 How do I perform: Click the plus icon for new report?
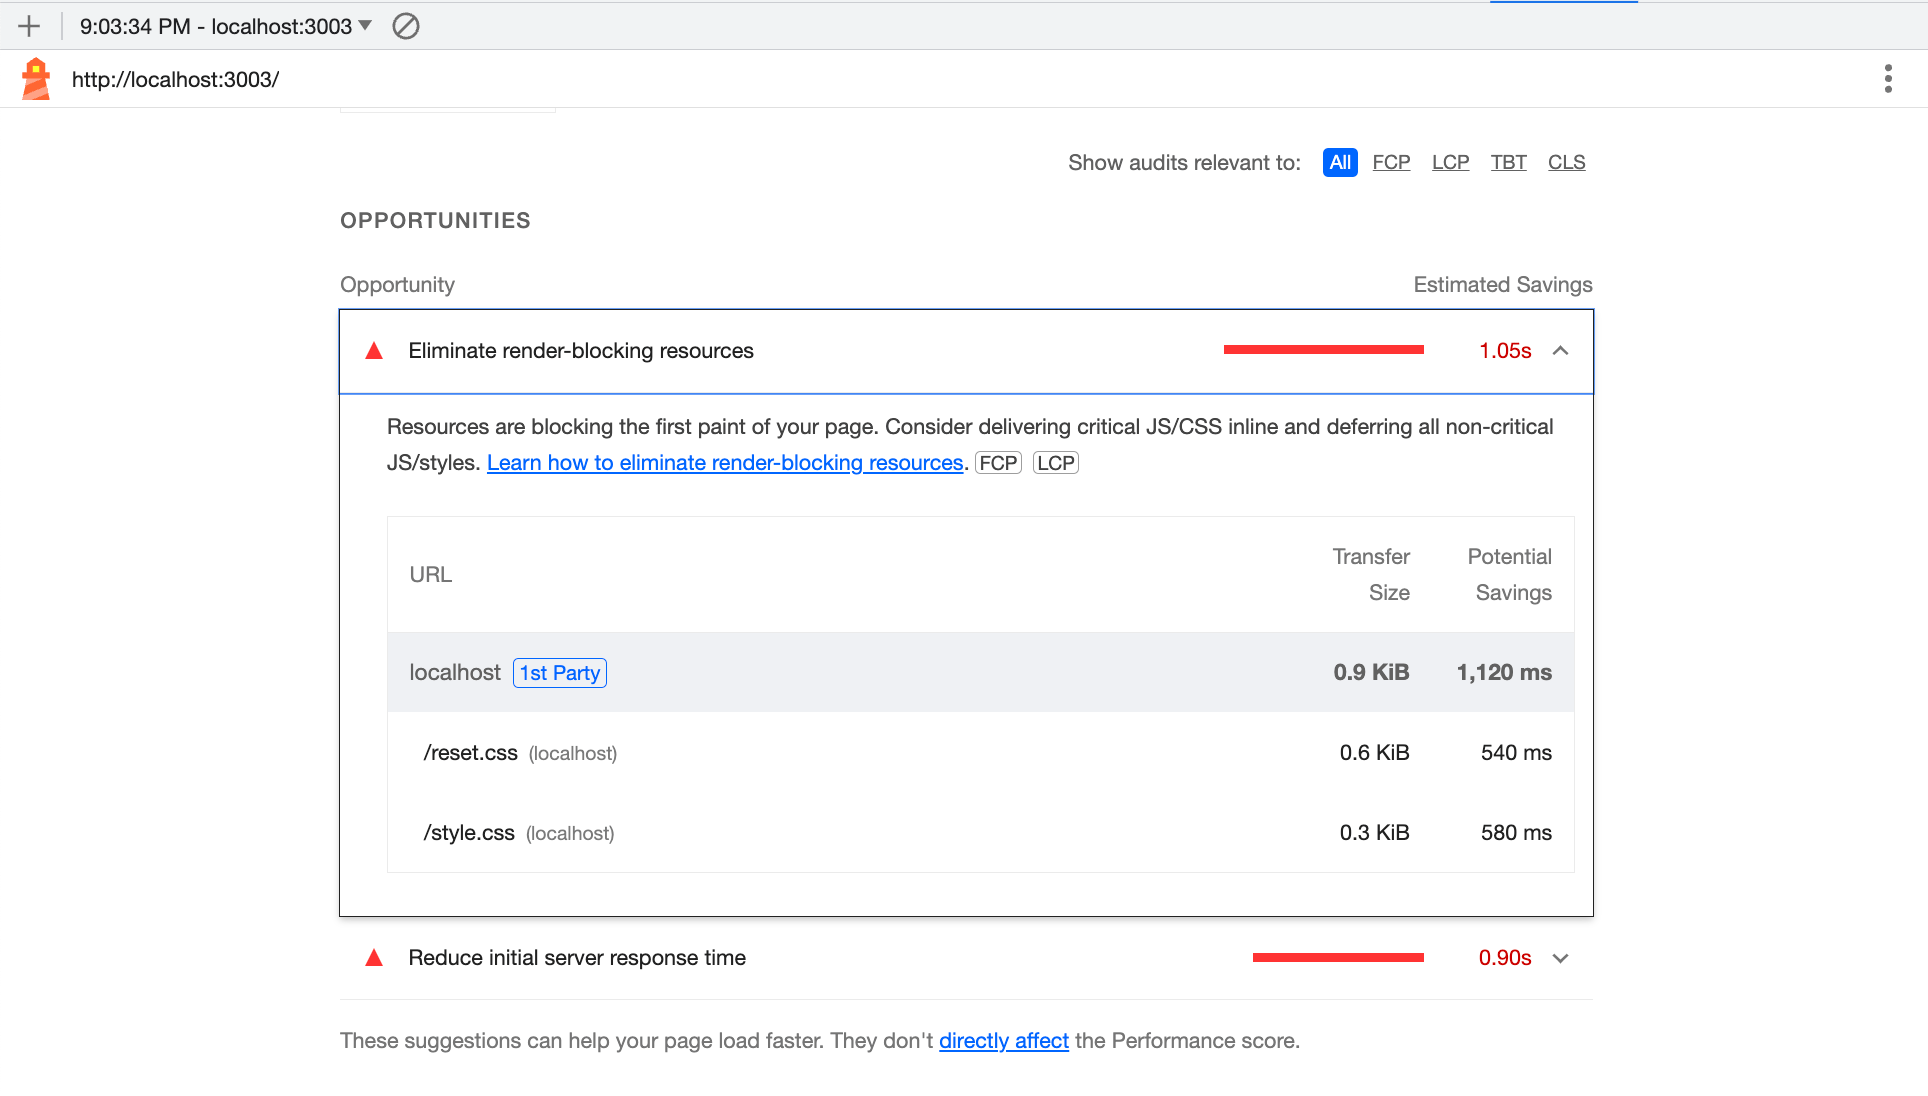tap(29, 26)
